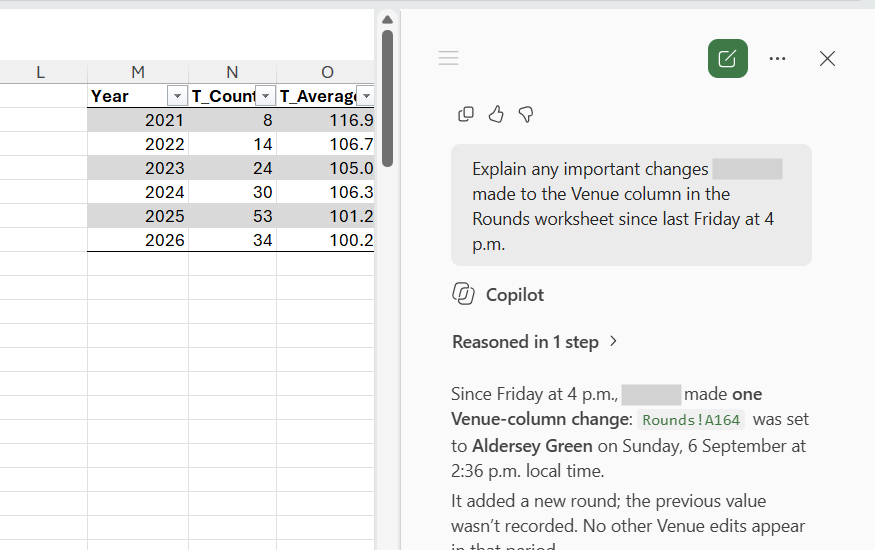Image resolution: width=875 pixels, height=550 pixels.
Task: Open the three-dots more options menu
Action: click(777, 59)
